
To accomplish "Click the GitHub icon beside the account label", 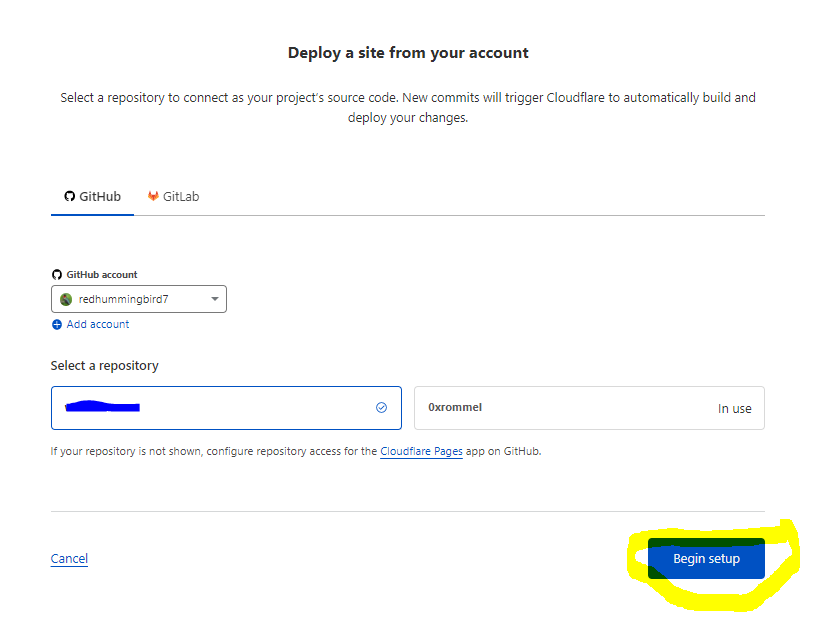I will 57,274.
